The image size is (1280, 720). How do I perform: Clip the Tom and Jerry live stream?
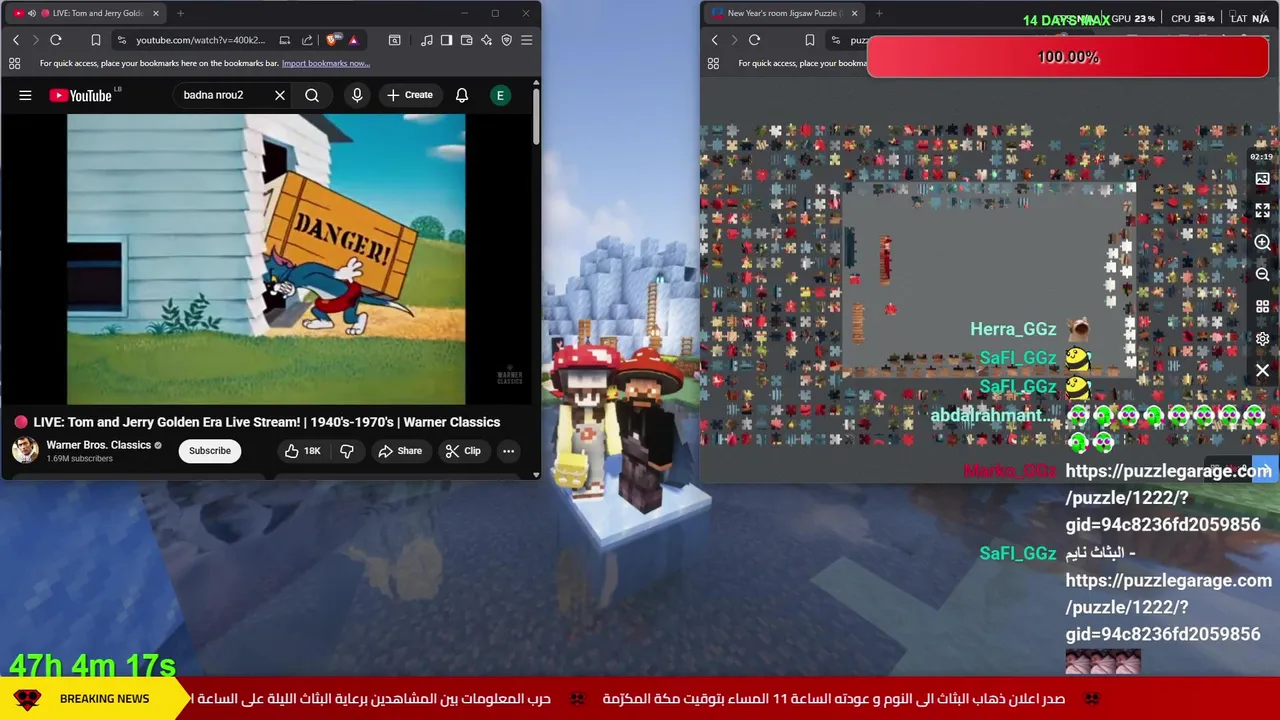pyautogui.click(x=463, y=451)
